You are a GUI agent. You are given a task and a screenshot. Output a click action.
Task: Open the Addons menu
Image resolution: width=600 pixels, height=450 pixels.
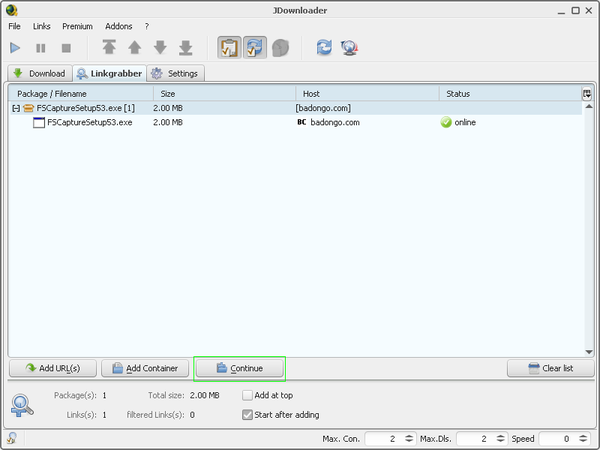[x=119, y=26]
